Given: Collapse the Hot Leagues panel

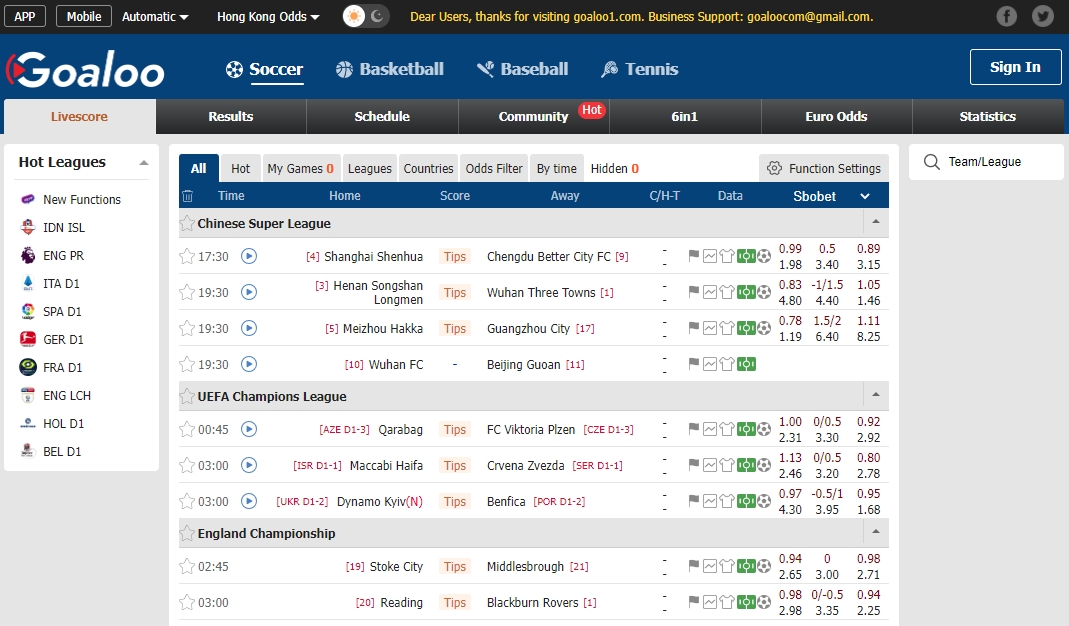Looking at the screenshot, I should [x=144, y=162].
